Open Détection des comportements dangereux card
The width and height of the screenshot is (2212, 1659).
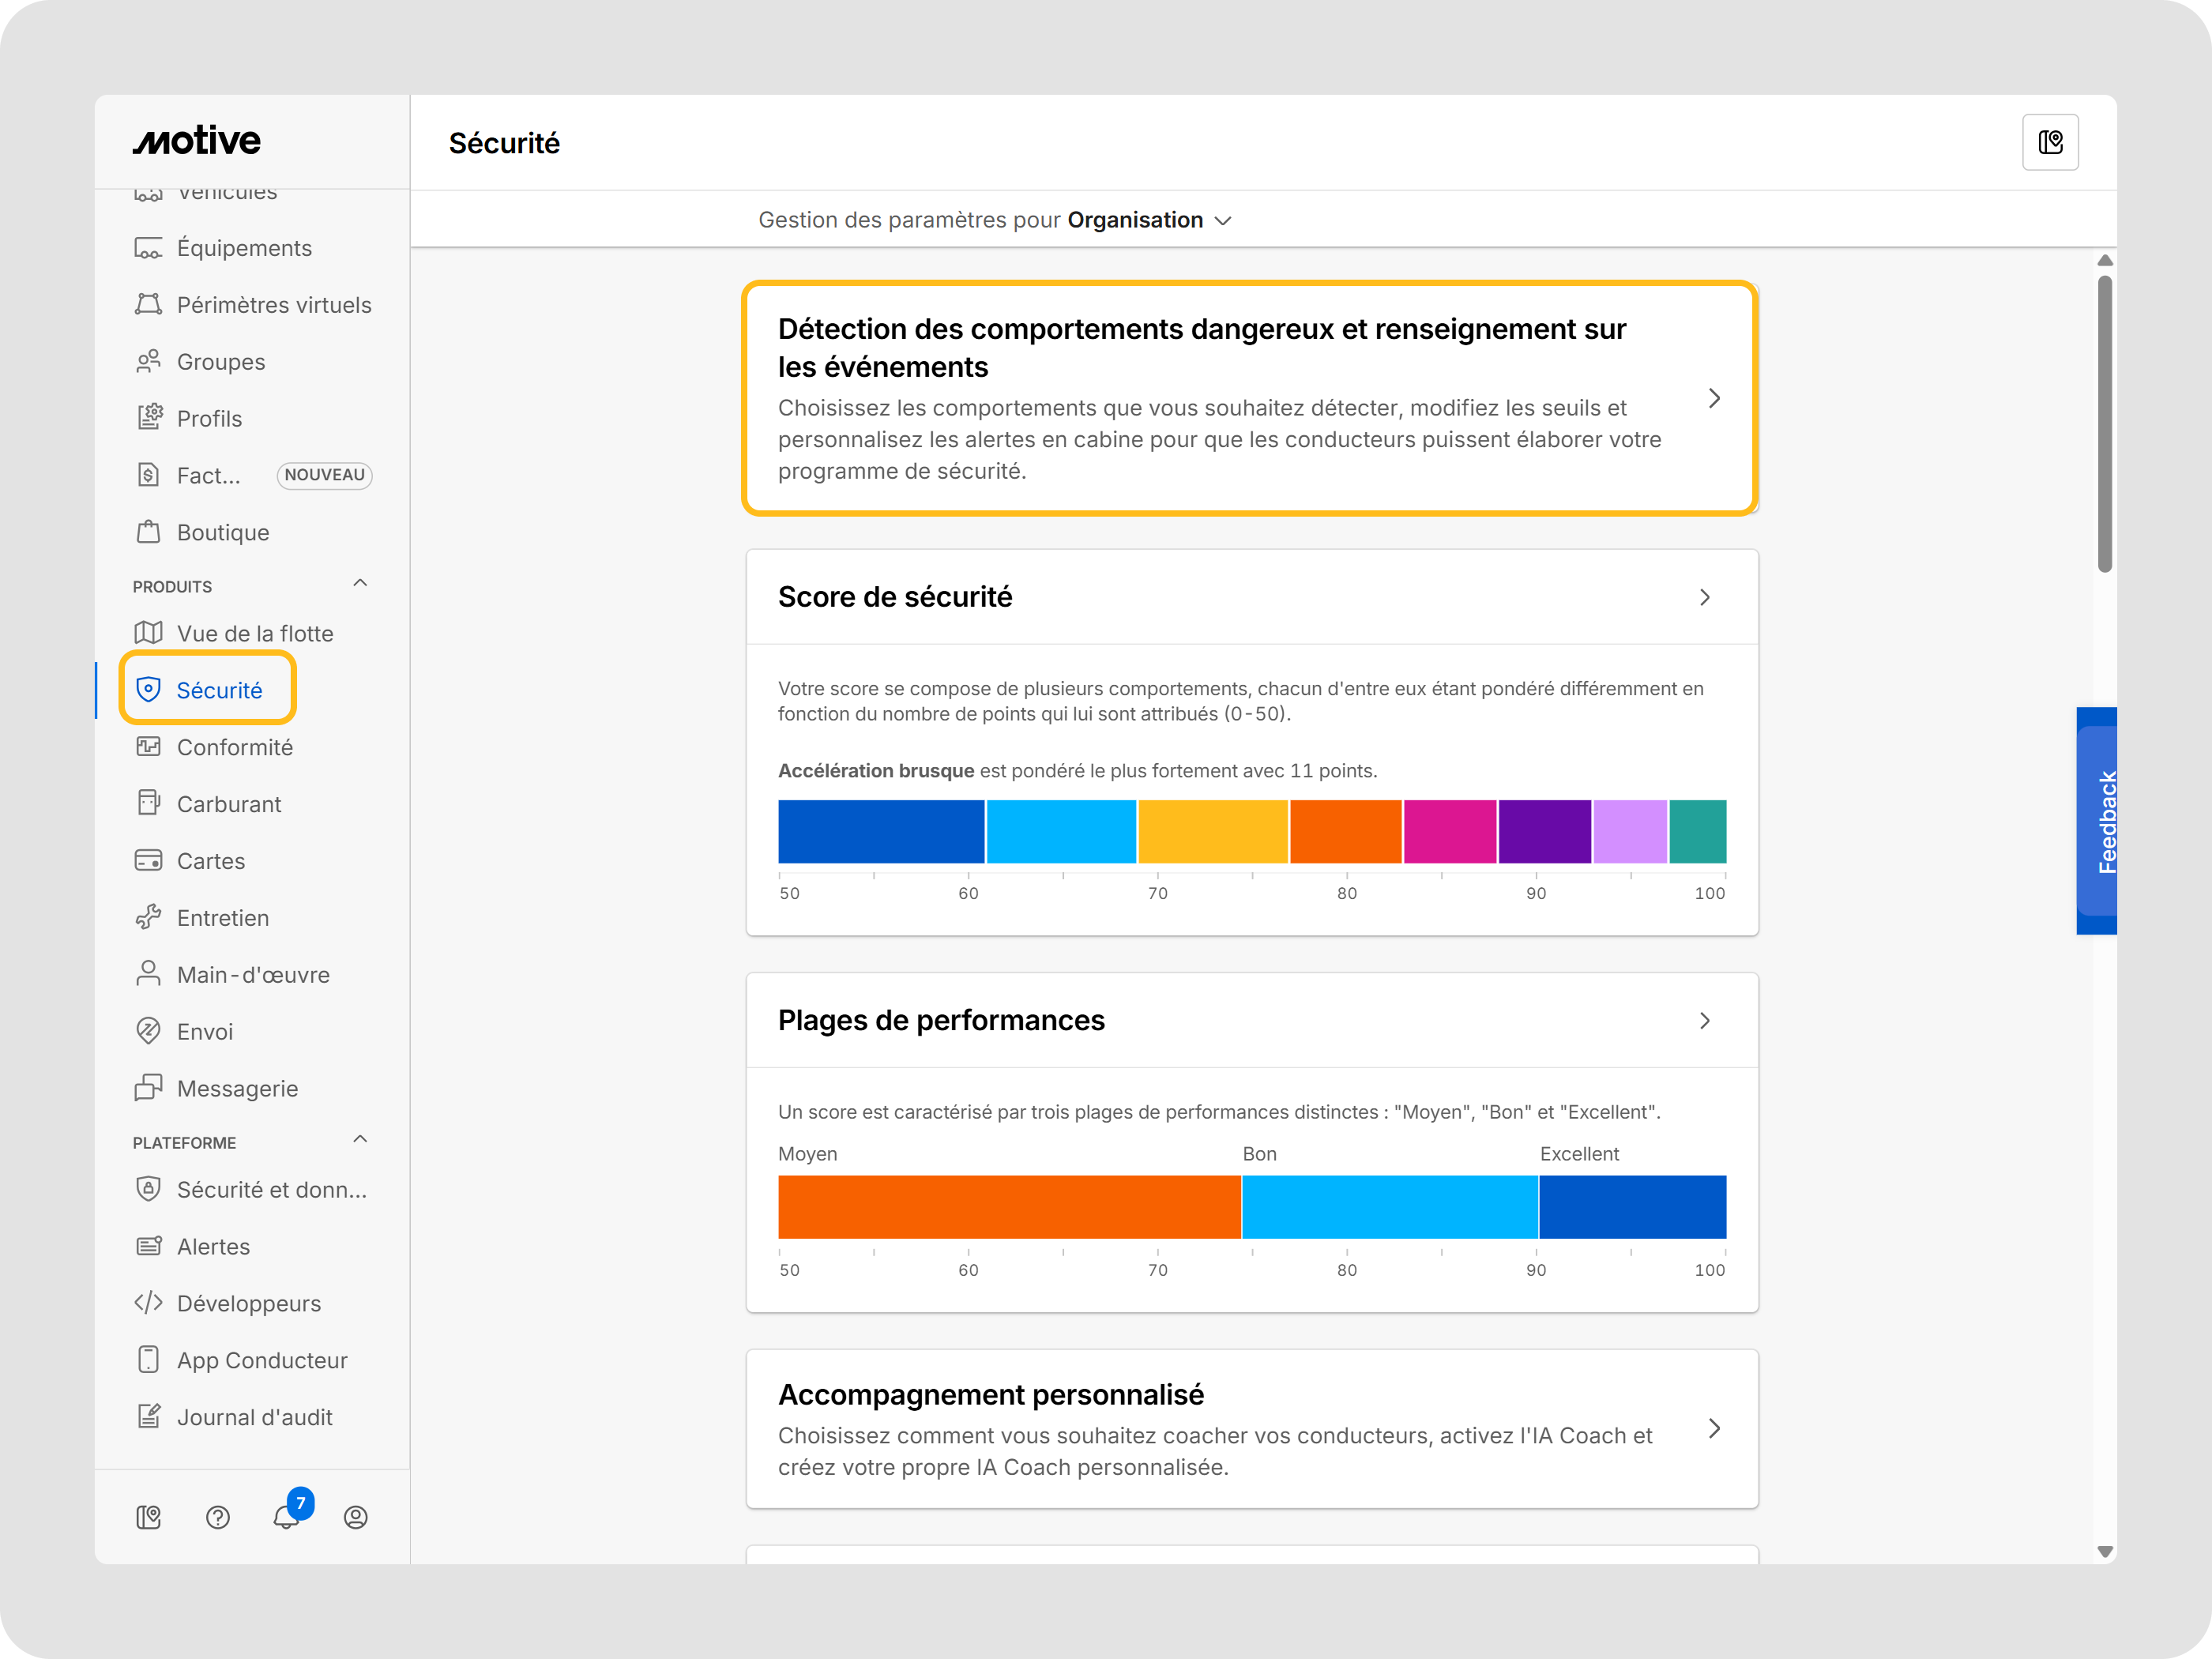click(x=1249, y=398)
